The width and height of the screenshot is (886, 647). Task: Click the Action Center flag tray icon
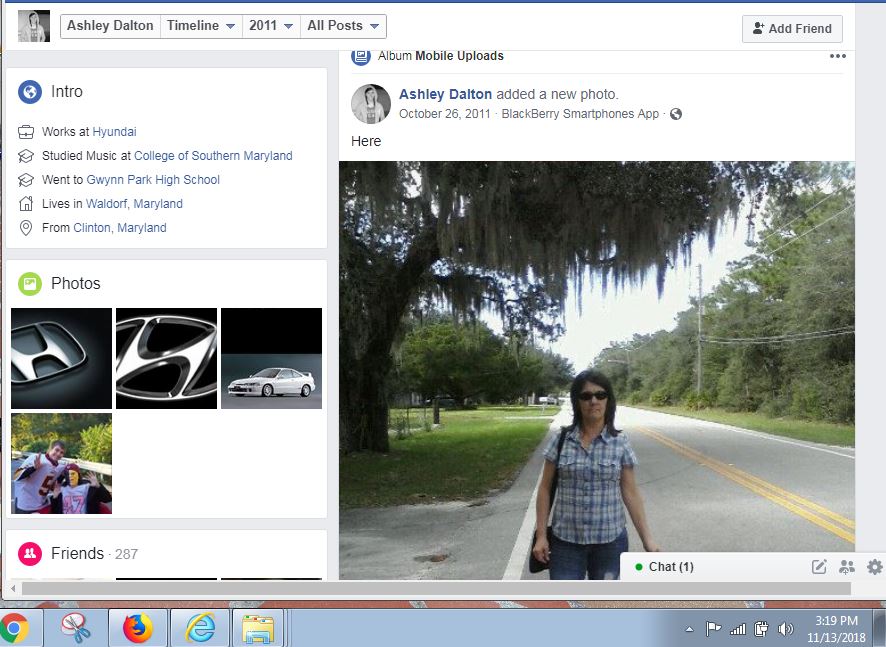[x=713, y=628]
